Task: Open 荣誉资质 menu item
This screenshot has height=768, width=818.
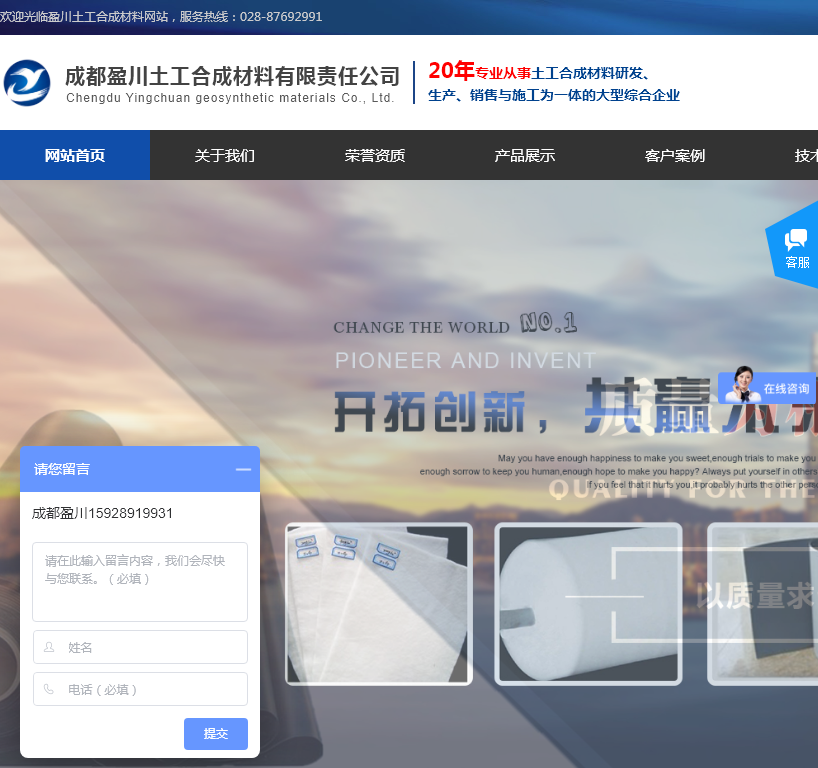Action: (x=375, y=155)
